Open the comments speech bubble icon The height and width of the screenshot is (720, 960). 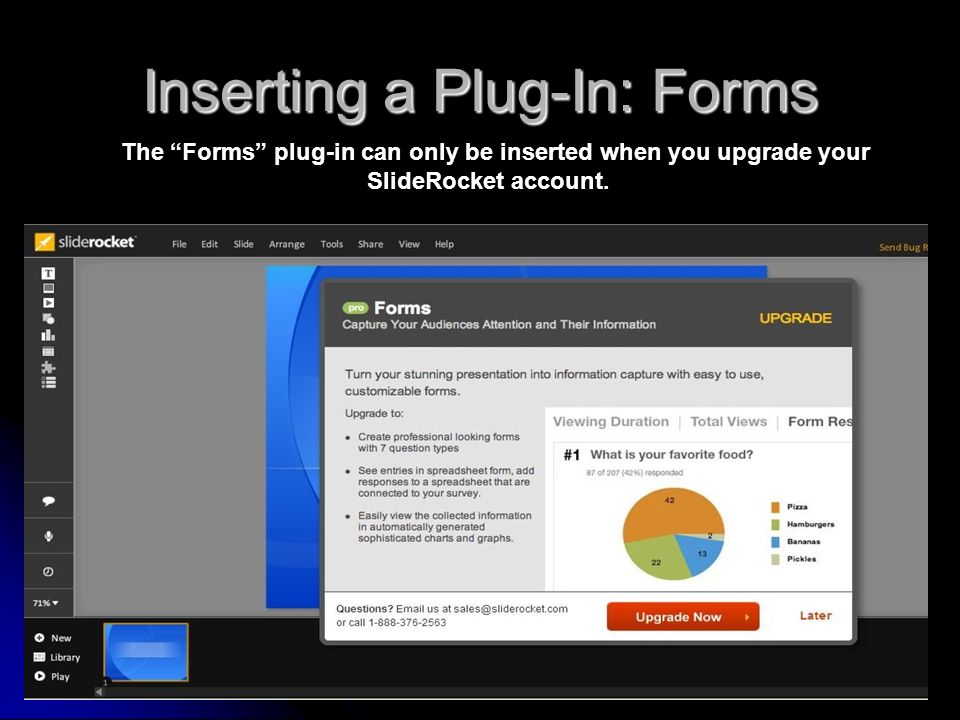tap(48, 501)
